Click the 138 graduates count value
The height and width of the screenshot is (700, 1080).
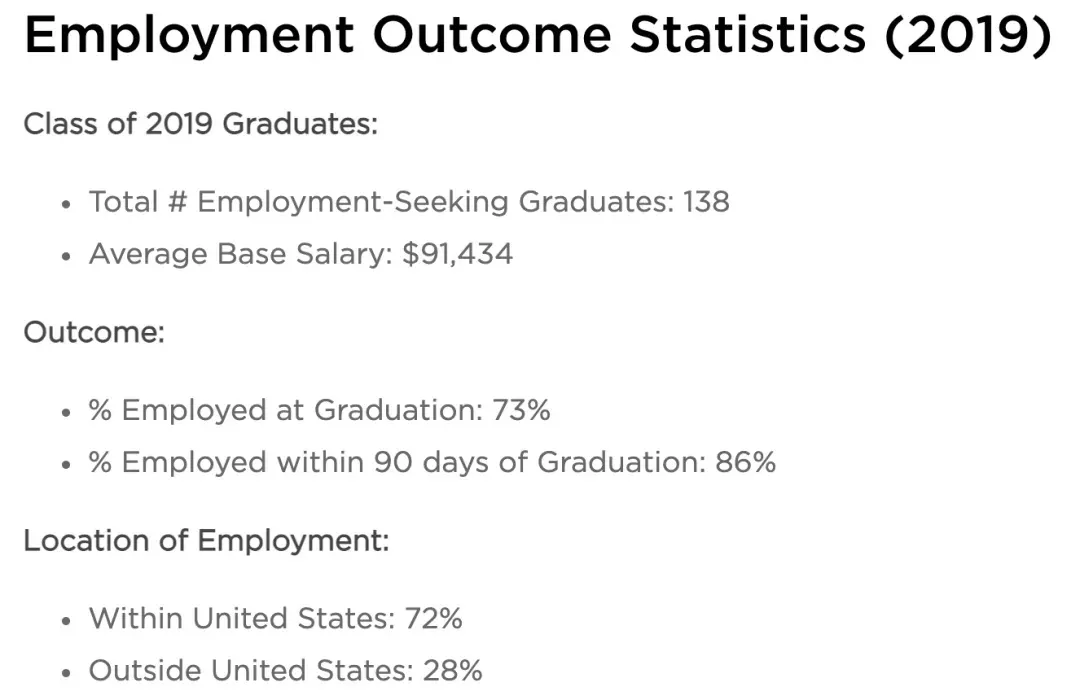tap(706, 202)
